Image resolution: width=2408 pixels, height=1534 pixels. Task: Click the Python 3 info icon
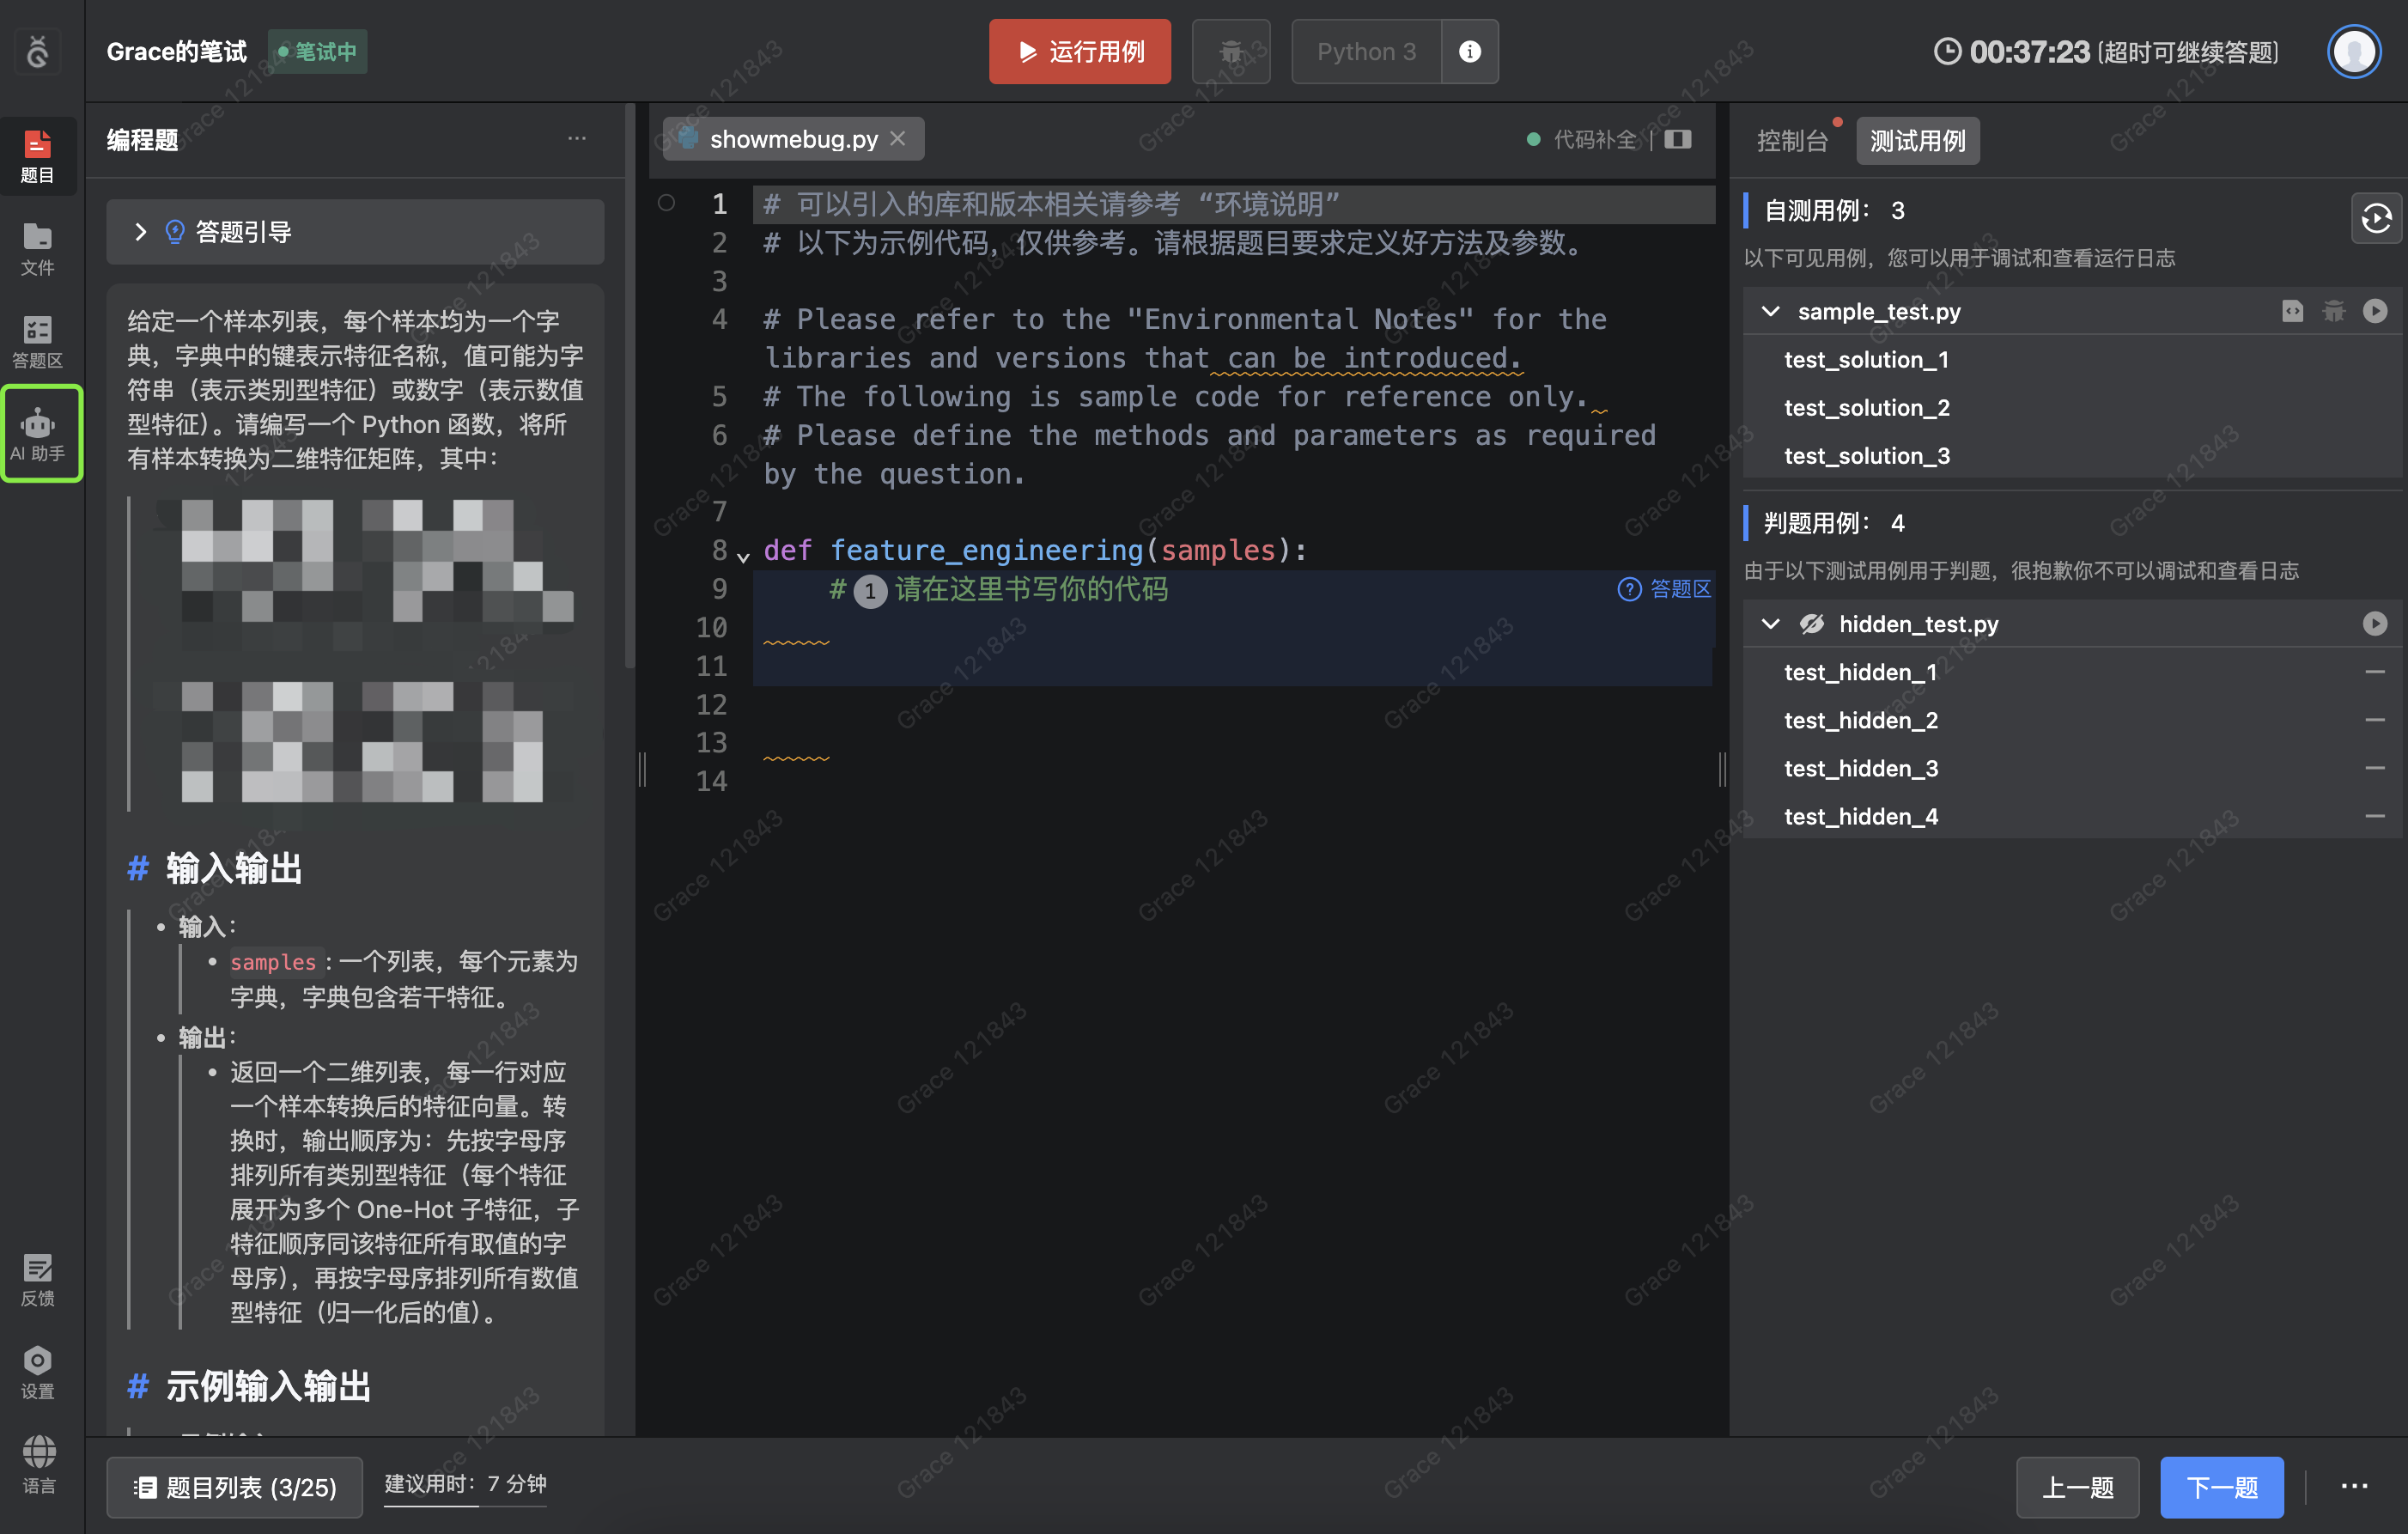point(1469,51)
